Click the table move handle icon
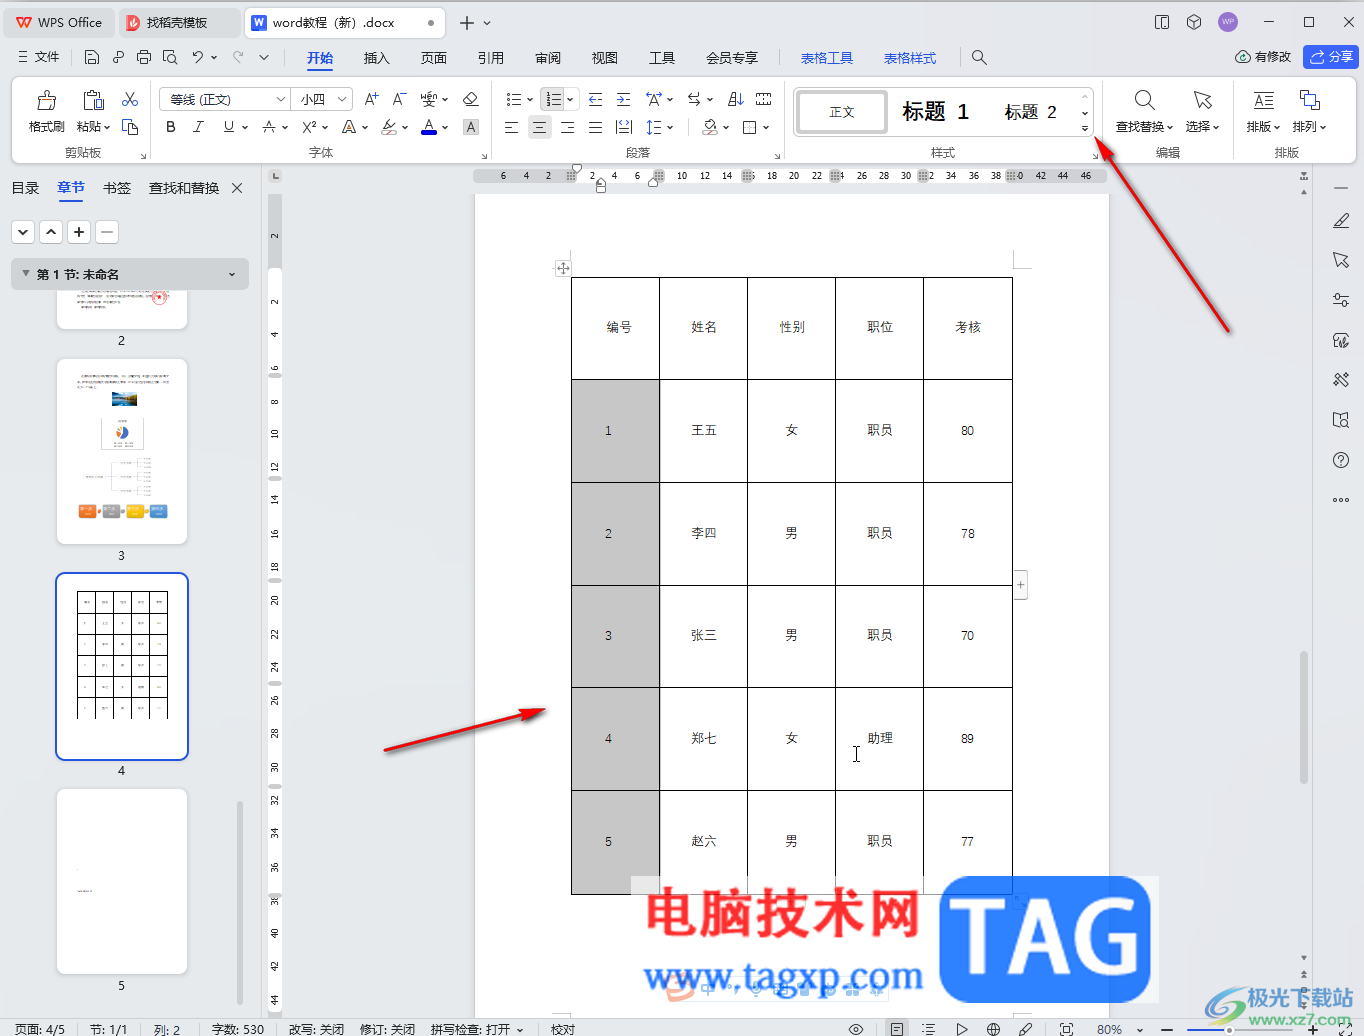This screenshot has width=1364, height=1036. (563, 268)
